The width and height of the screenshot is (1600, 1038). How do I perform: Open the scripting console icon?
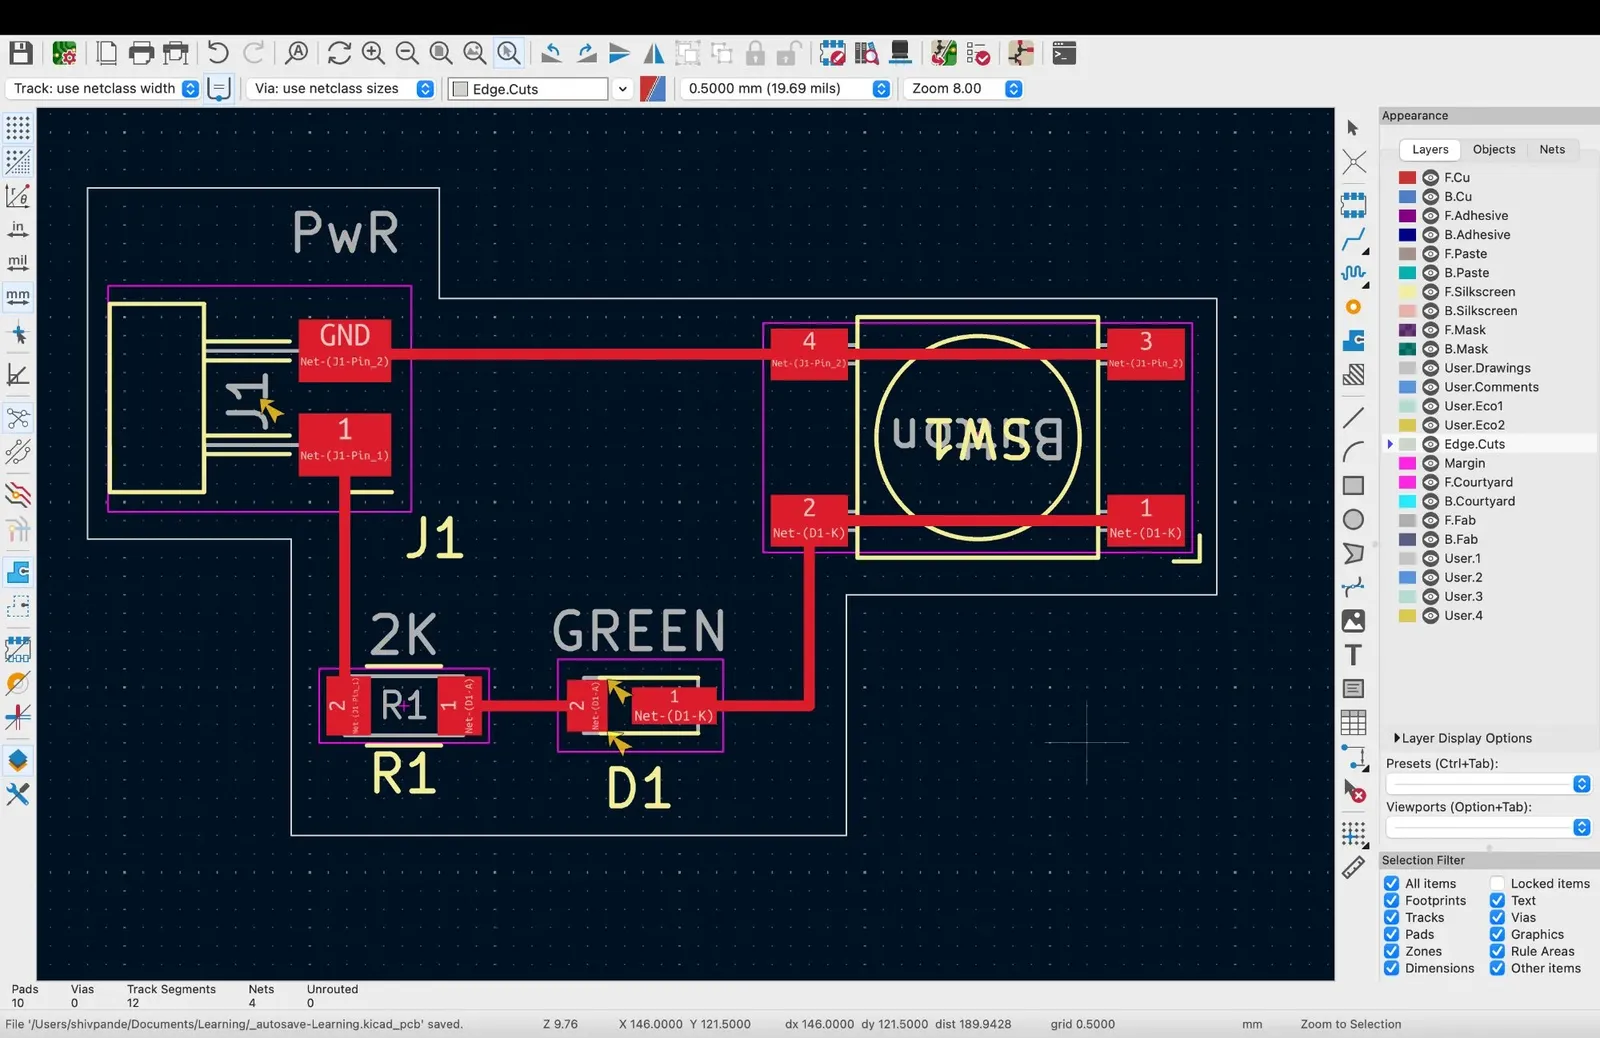click(x=1064, y=52)
